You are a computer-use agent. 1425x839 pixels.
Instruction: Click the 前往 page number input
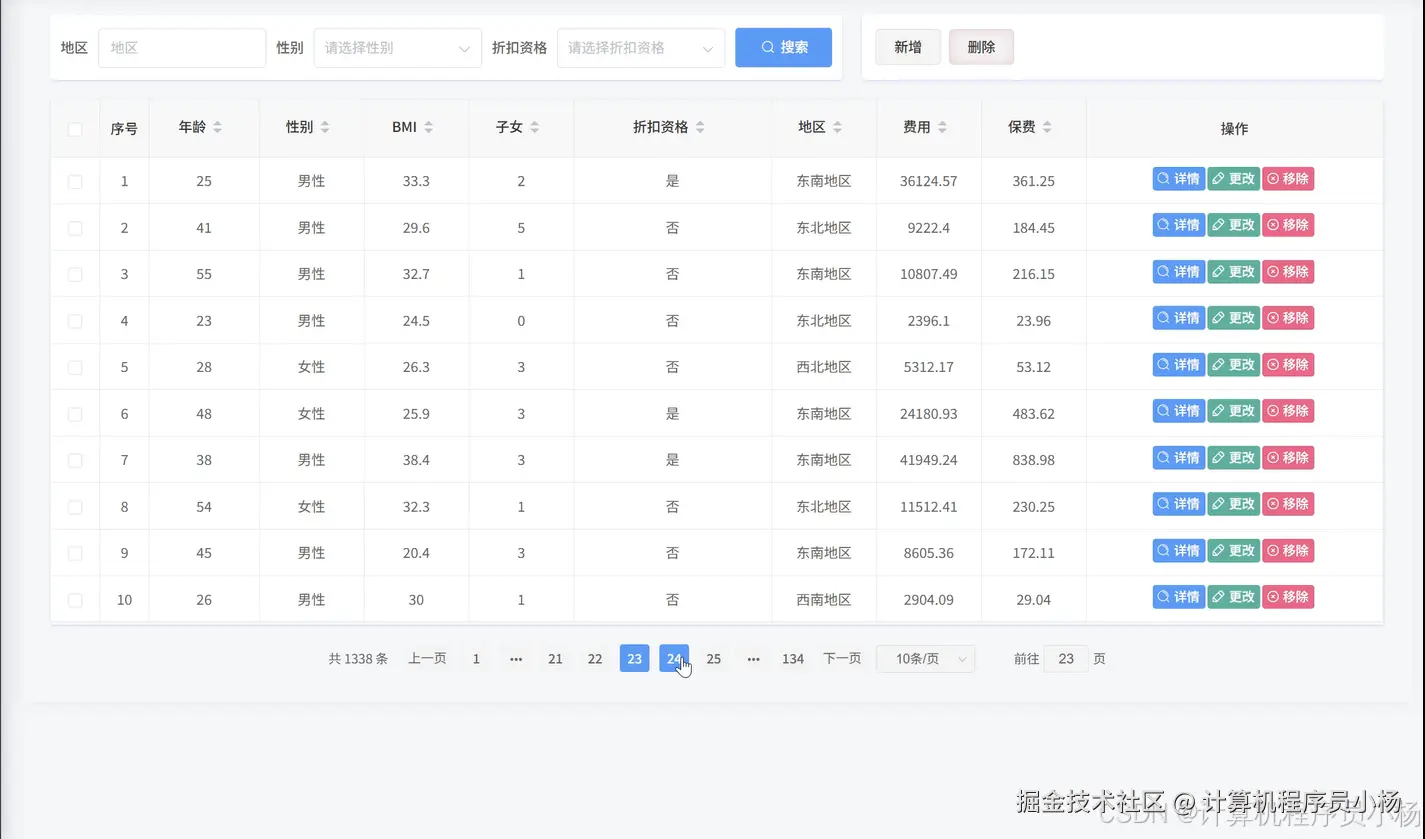1066,659
